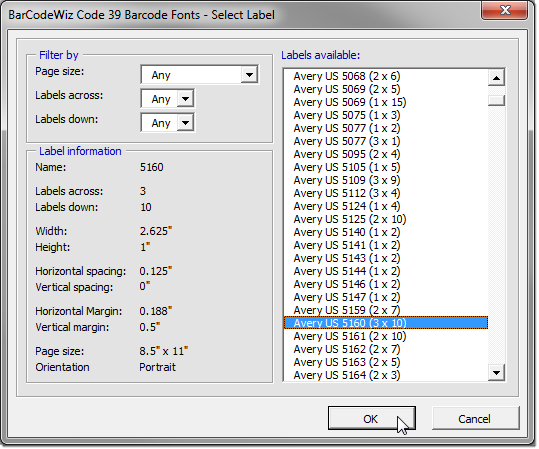Click the list's scroll down arrow
539x449 pixels.
[496, 372]
